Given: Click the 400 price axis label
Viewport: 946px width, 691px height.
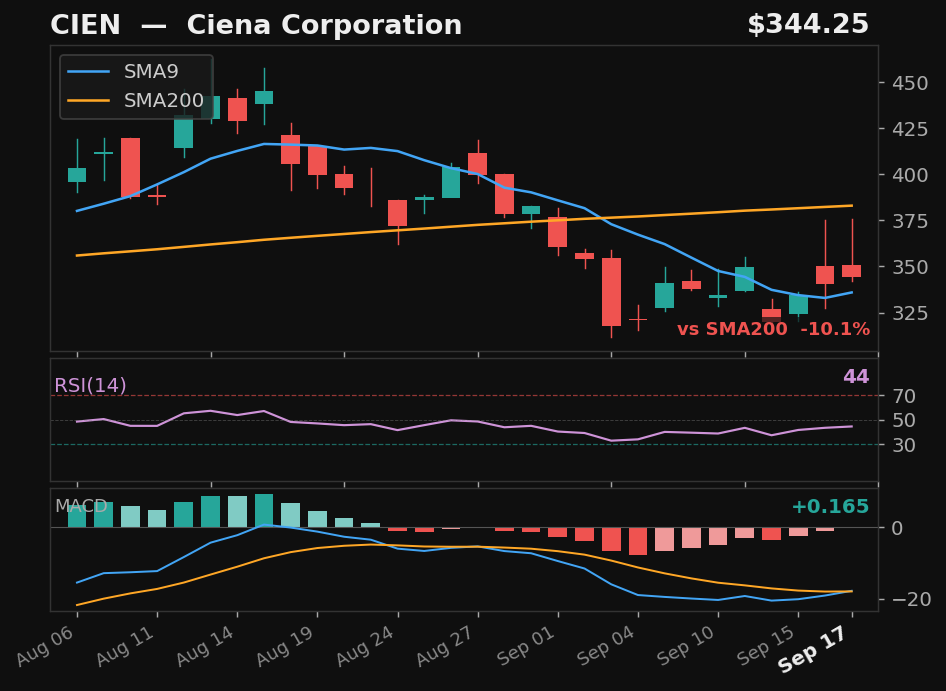Looking at the screenshot, I should pos(910,176).
